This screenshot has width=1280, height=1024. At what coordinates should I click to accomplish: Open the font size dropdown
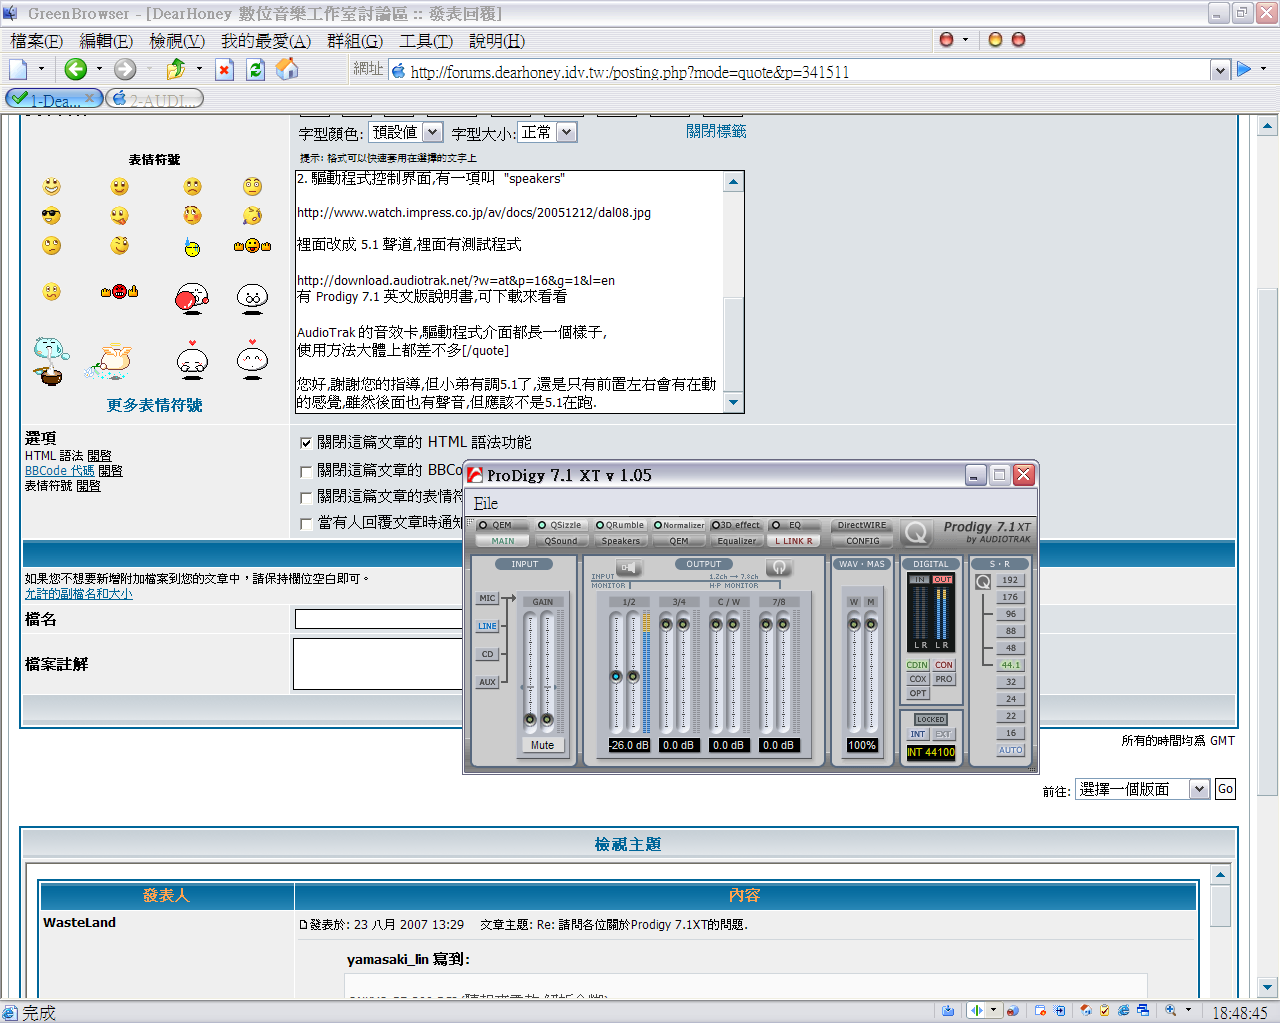pos(546,132)
